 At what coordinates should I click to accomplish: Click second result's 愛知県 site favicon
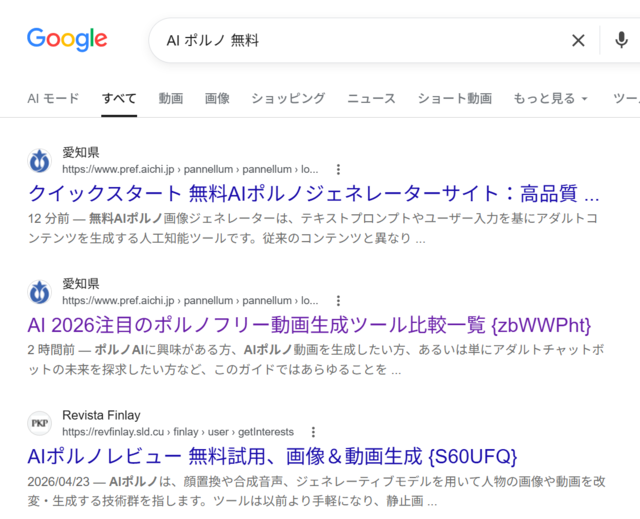tap(40, 292)
